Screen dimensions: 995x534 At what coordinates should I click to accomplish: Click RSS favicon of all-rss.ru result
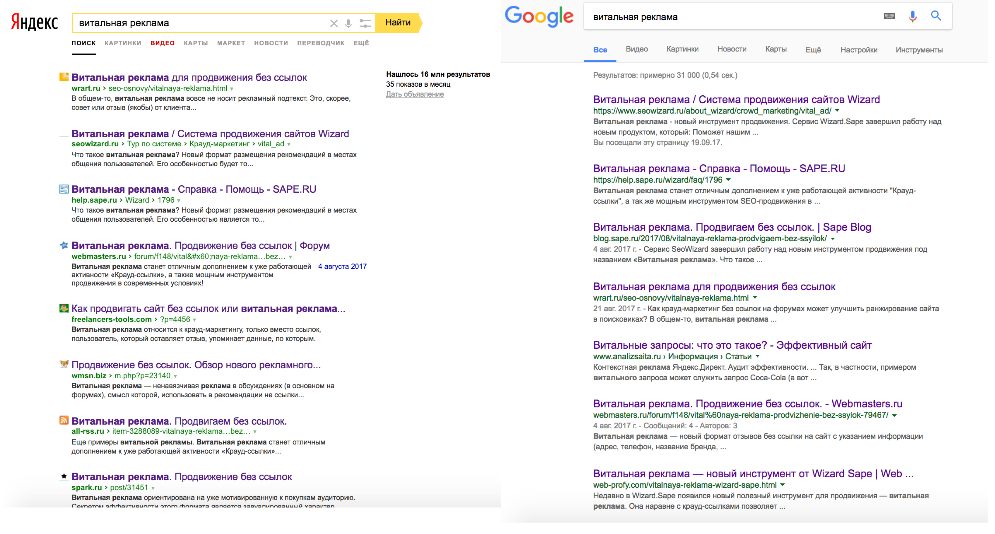(64, 420)
